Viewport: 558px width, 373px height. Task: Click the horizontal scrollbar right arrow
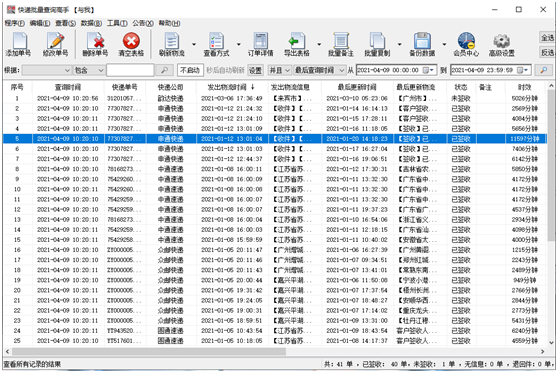(542, 352)
